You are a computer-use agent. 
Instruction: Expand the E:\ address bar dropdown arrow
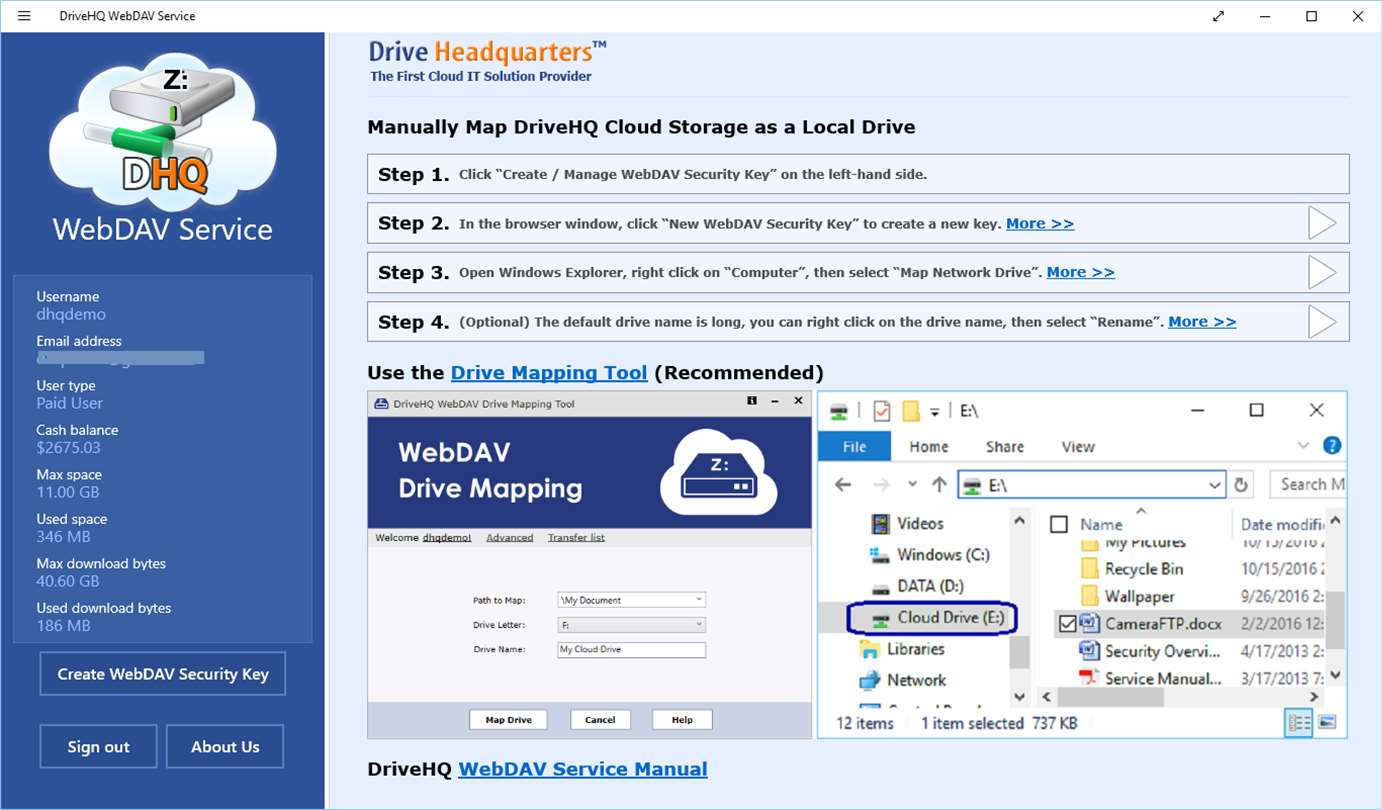tap(1214, 485)
